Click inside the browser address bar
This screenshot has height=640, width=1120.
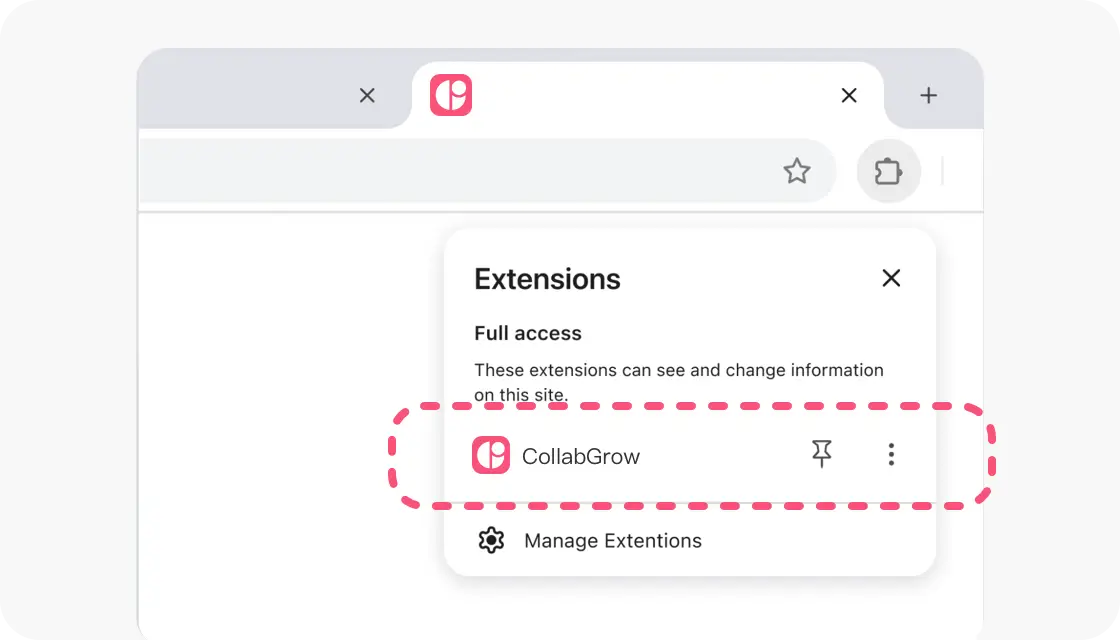tap(450, 171)
